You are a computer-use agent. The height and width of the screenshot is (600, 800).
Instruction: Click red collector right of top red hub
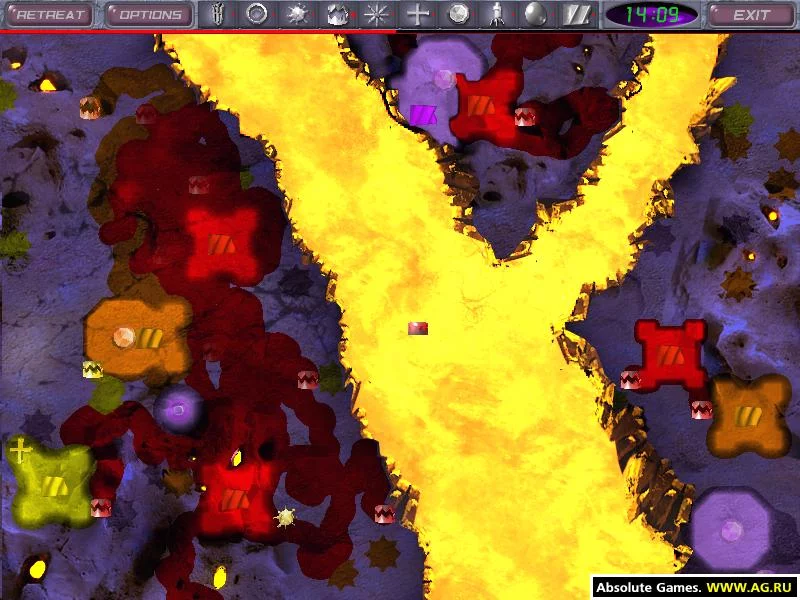(526, 117)
